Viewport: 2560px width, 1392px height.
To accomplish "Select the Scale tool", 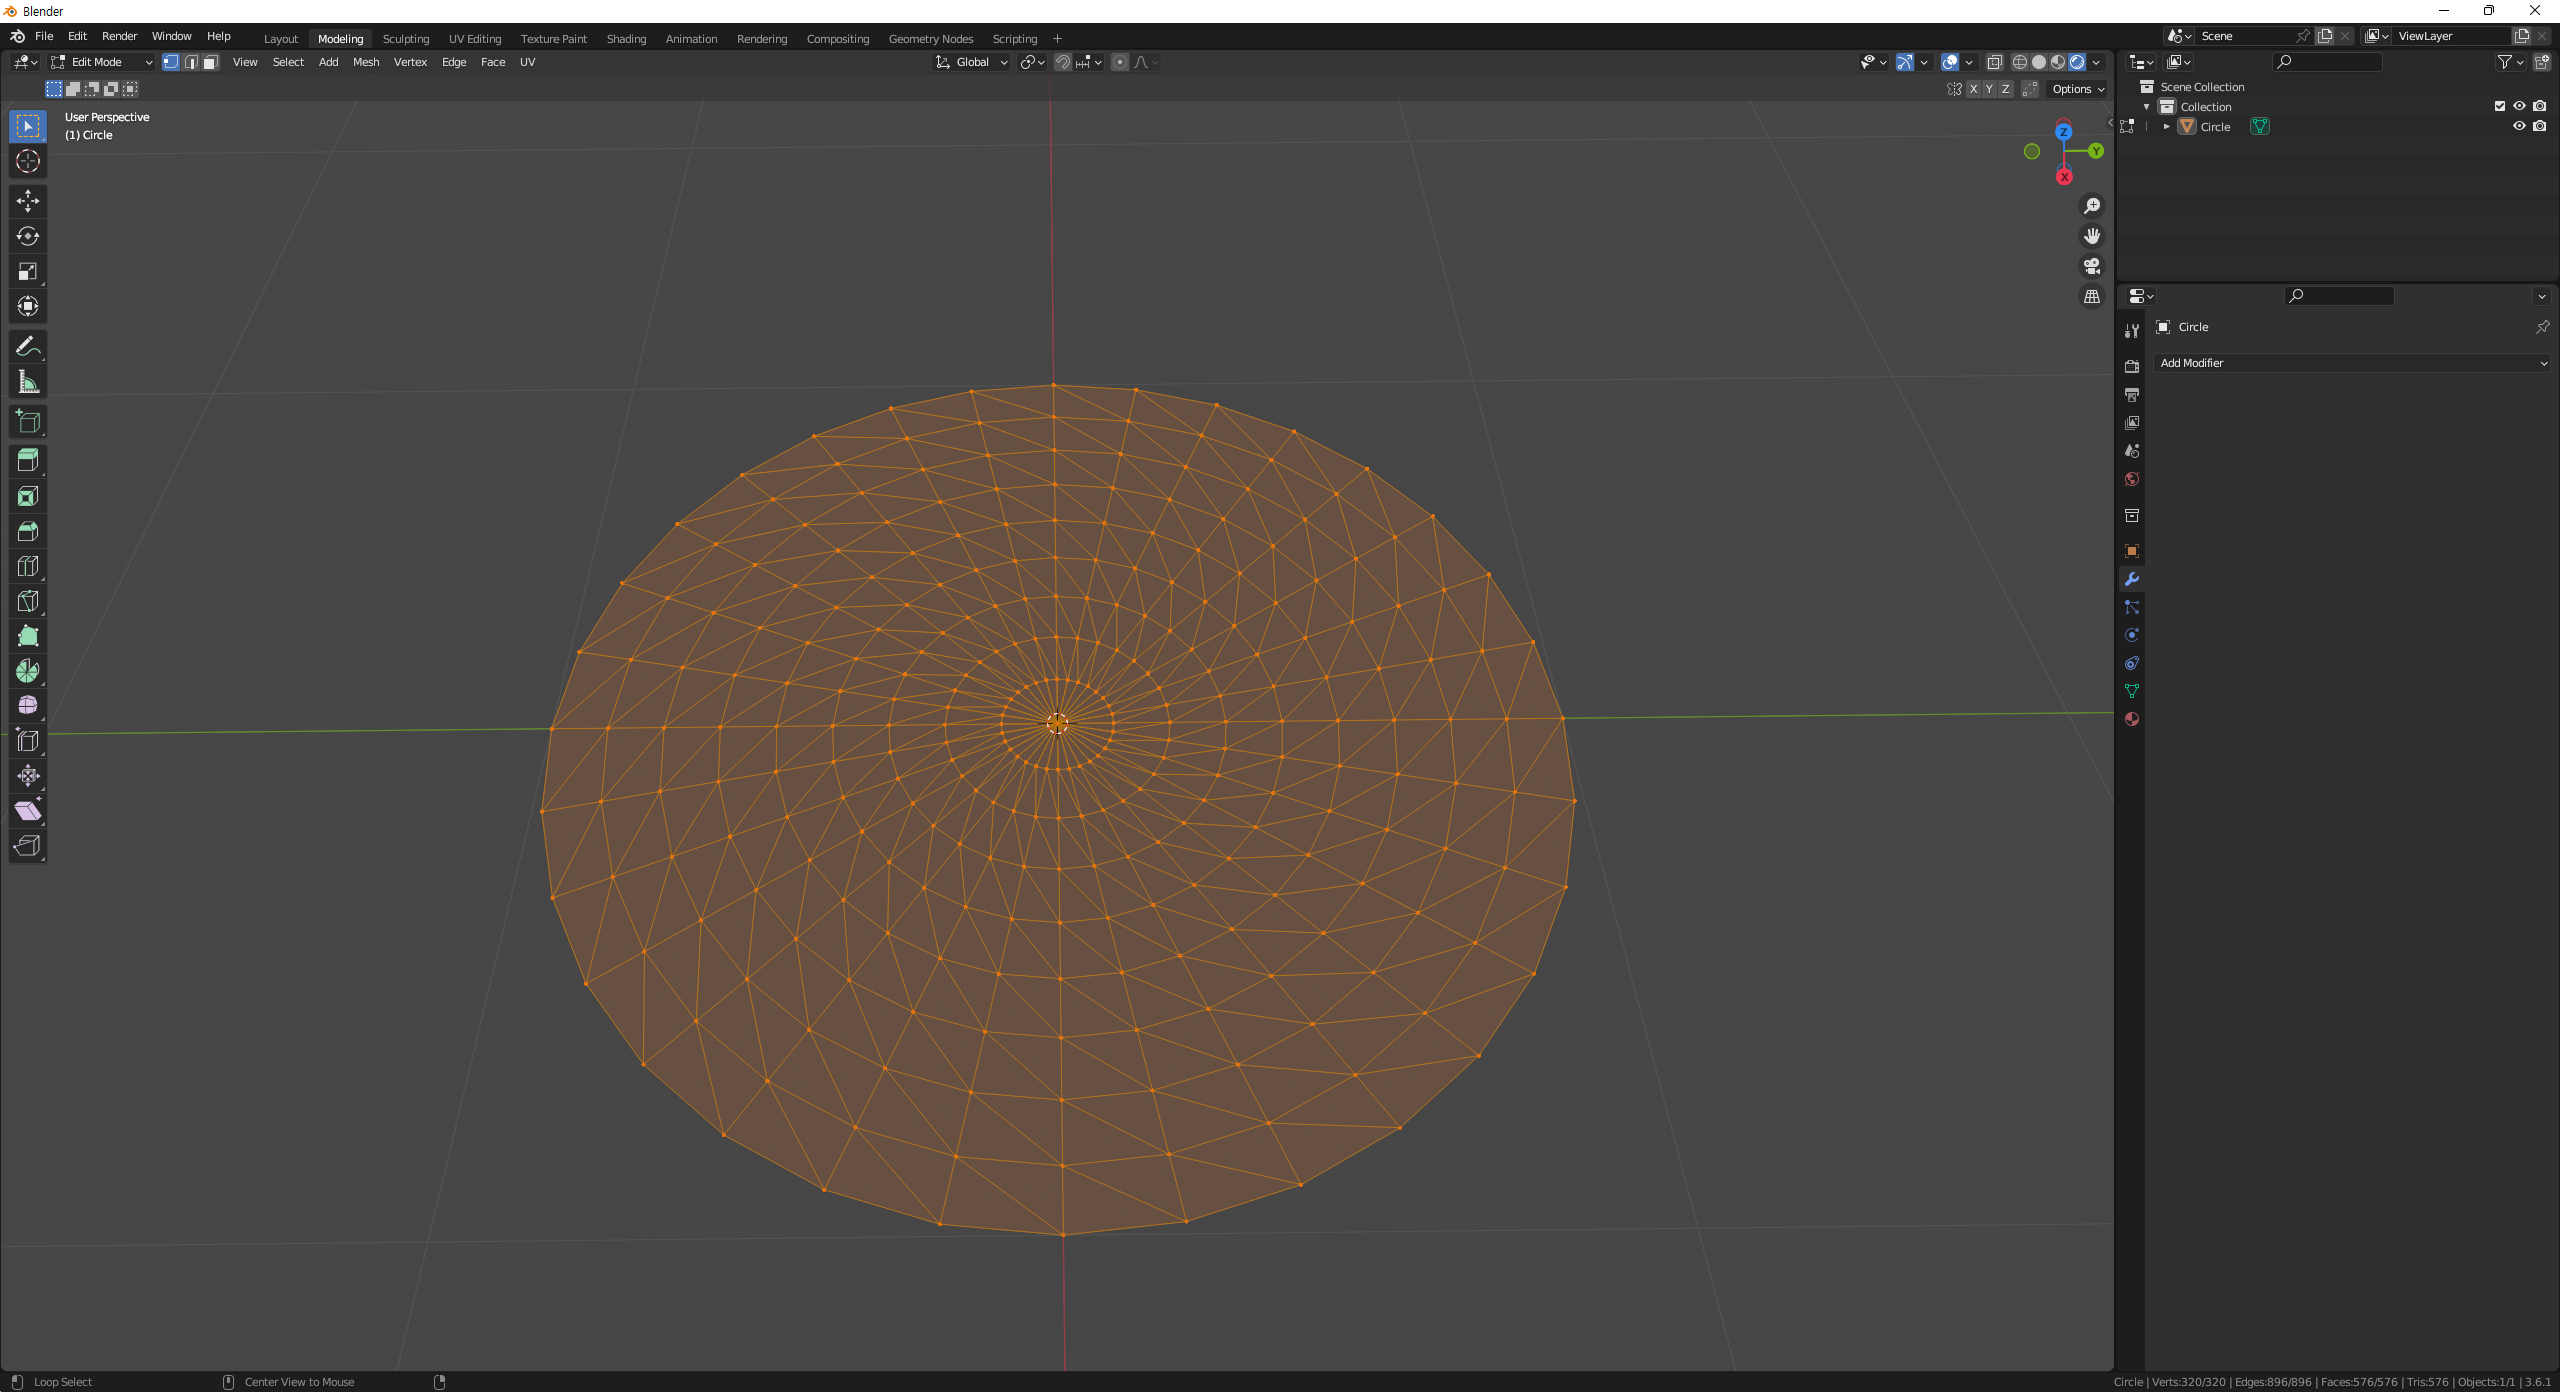I will 28,271.
